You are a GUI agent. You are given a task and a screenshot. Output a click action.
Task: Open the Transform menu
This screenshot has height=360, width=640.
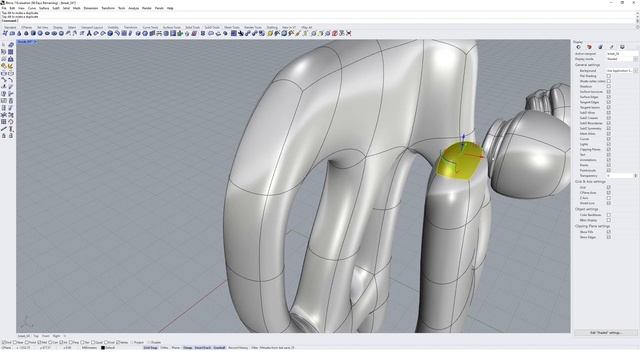pyautogui.click(x=108, y=8)
